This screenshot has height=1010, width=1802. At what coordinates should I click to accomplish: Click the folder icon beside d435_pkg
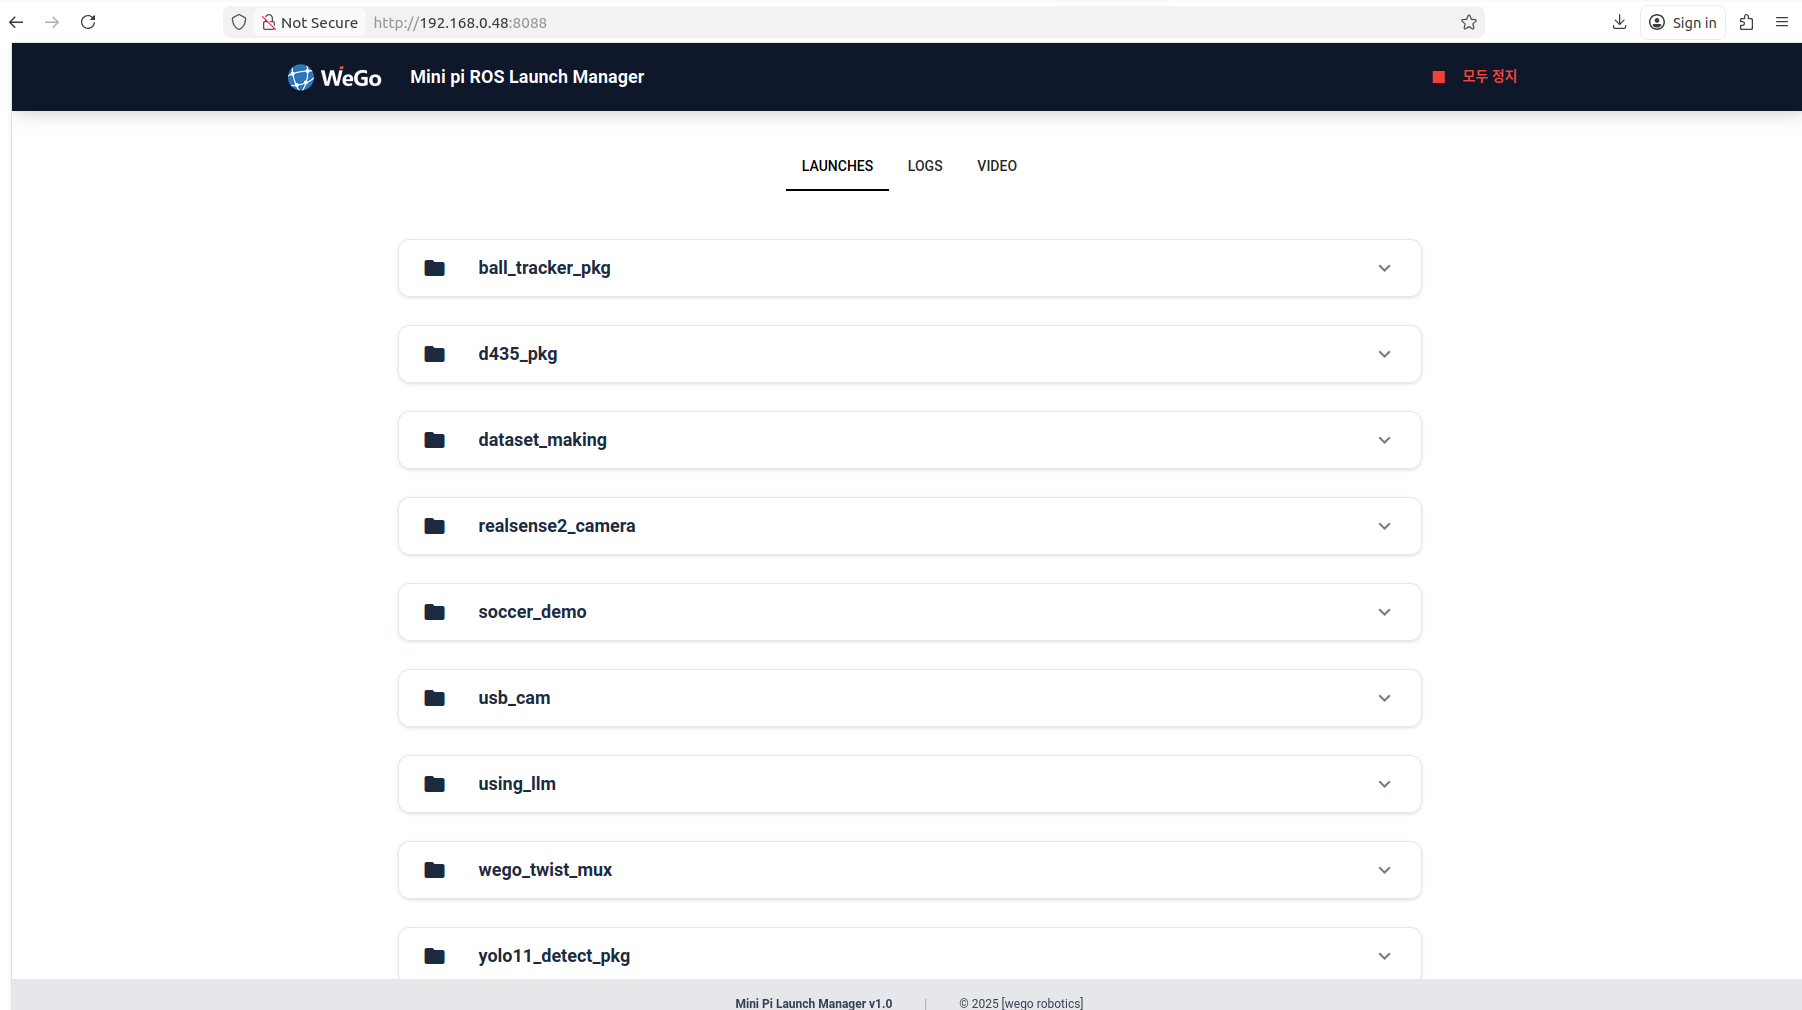click(x=434, y=354)
